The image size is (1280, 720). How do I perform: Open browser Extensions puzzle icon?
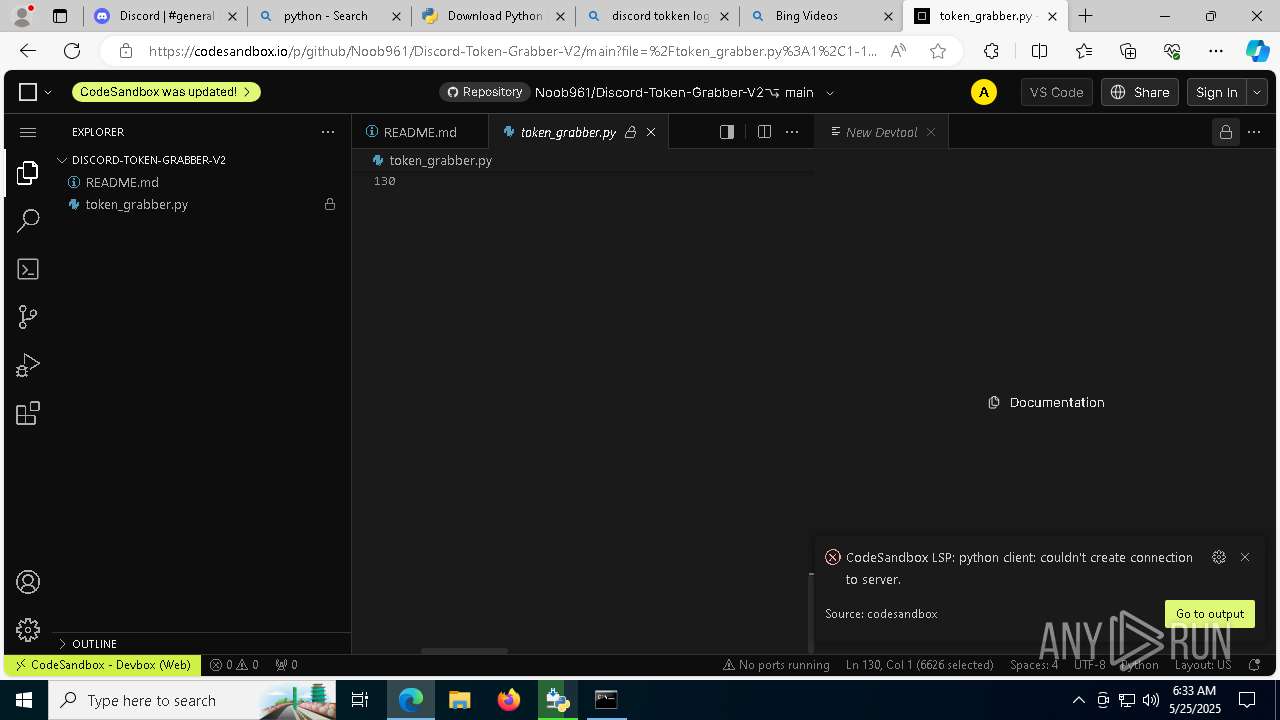[x=991, y=51]
